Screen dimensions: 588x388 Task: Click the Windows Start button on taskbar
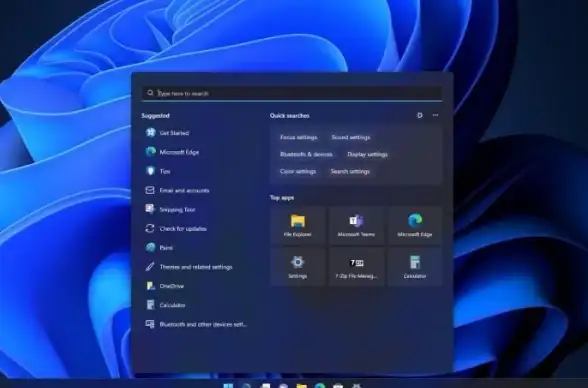228,385
